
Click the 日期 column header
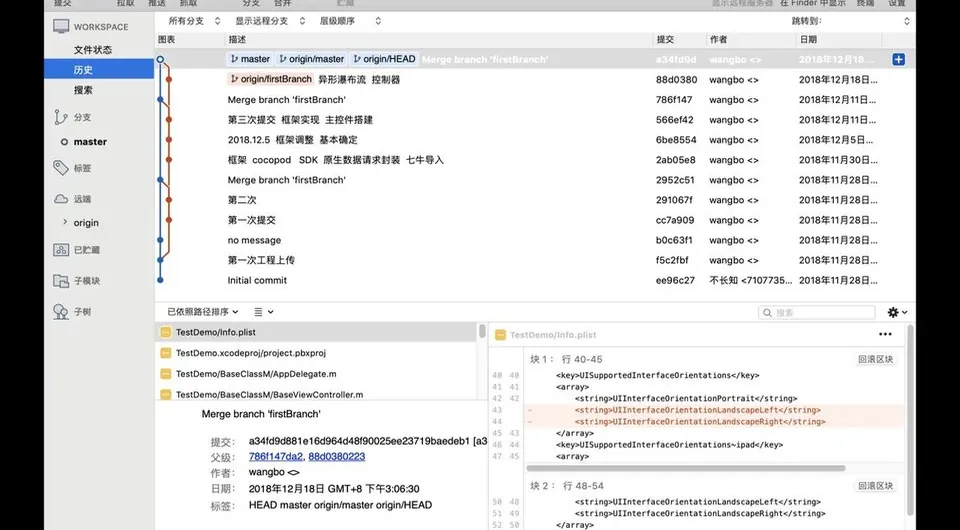tap(838, 39)
